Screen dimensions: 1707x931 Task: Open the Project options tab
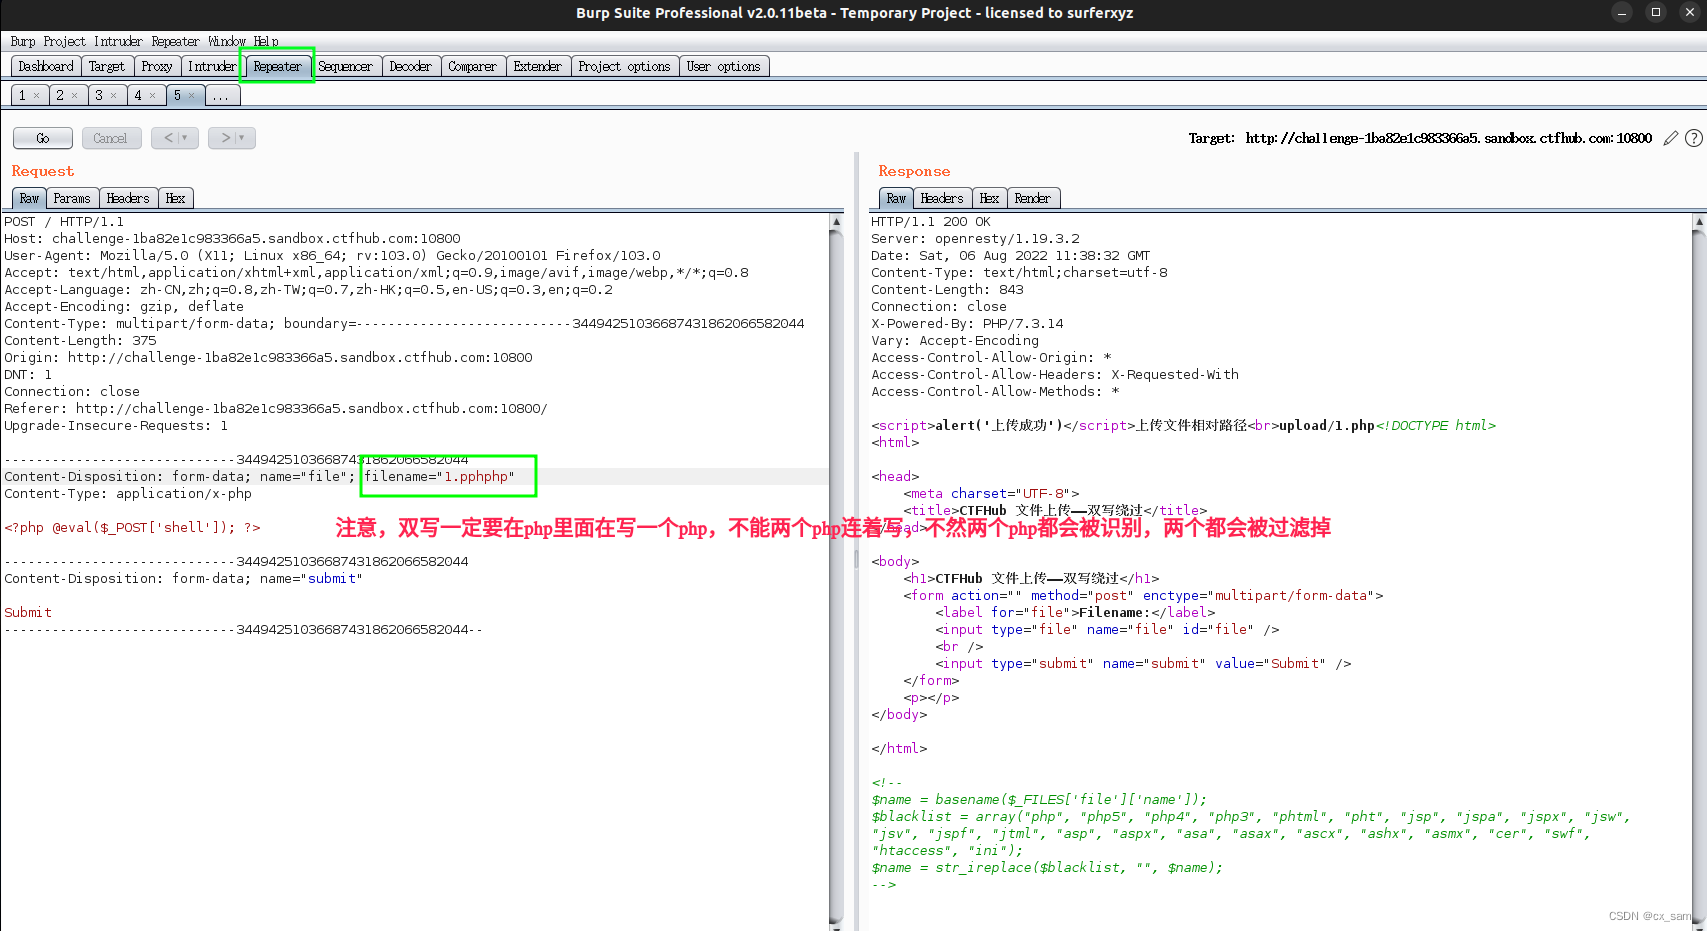click(625, 66)
